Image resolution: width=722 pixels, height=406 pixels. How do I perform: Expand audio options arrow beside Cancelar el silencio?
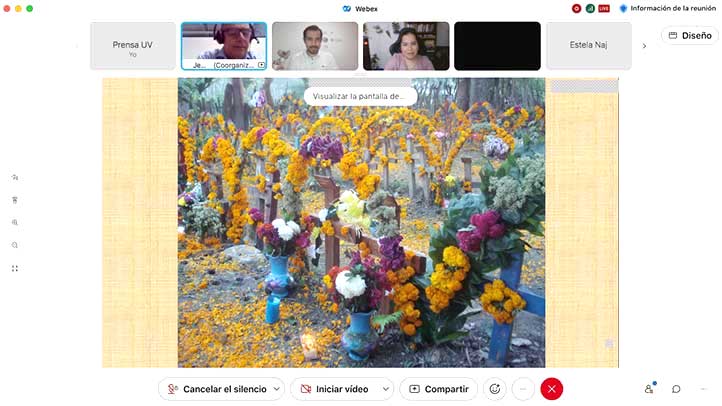click(277, 389)
